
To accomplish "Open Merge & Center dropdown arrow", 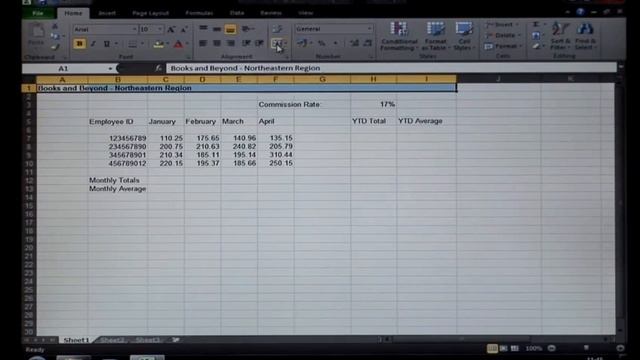I will coord(285,43).
